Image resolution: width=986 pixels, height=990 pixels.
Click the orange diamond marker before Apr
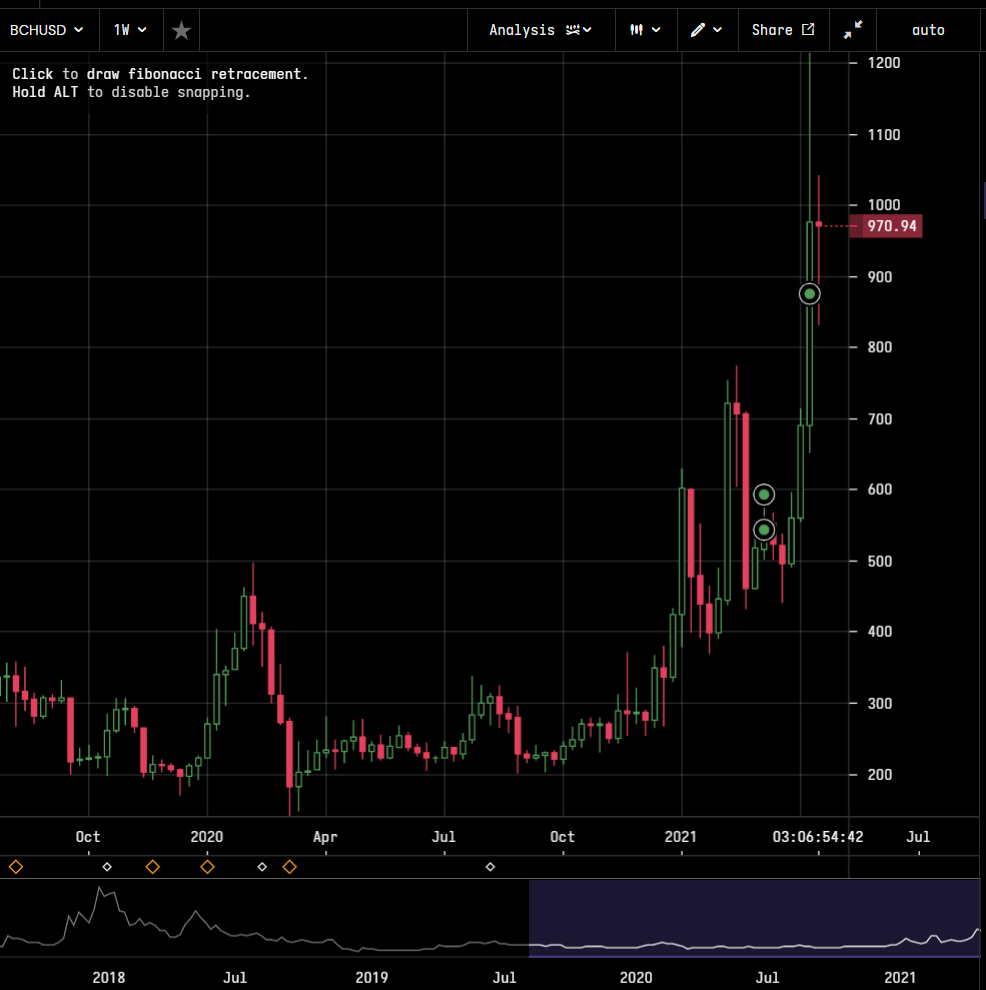point(289,867)
